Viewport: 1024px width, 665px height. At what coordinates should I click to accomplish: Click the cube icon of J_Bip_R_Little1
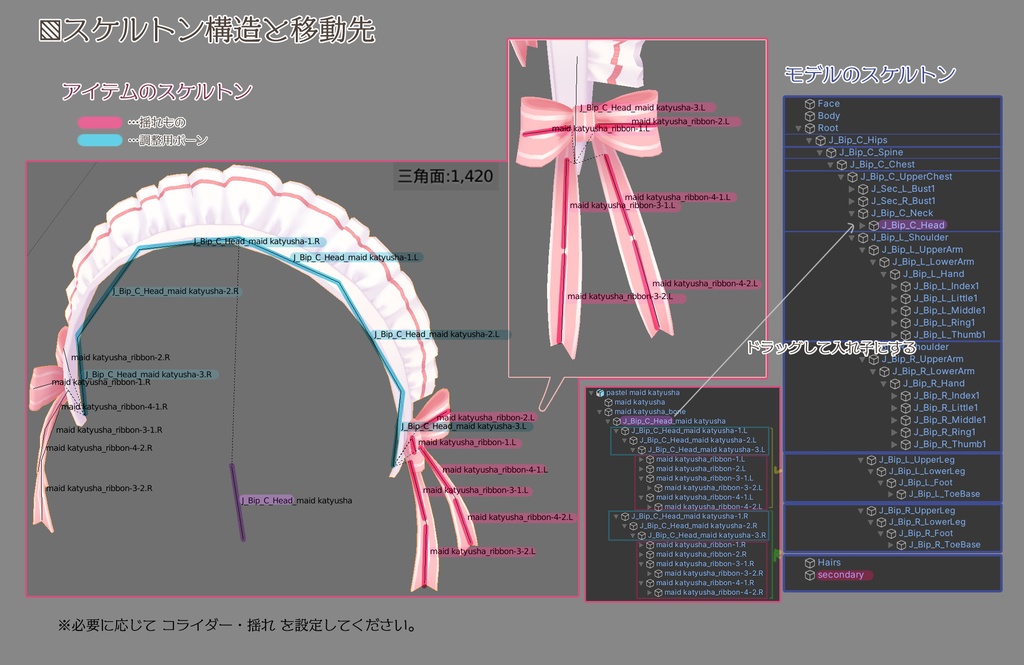click(x=906, y=408)
